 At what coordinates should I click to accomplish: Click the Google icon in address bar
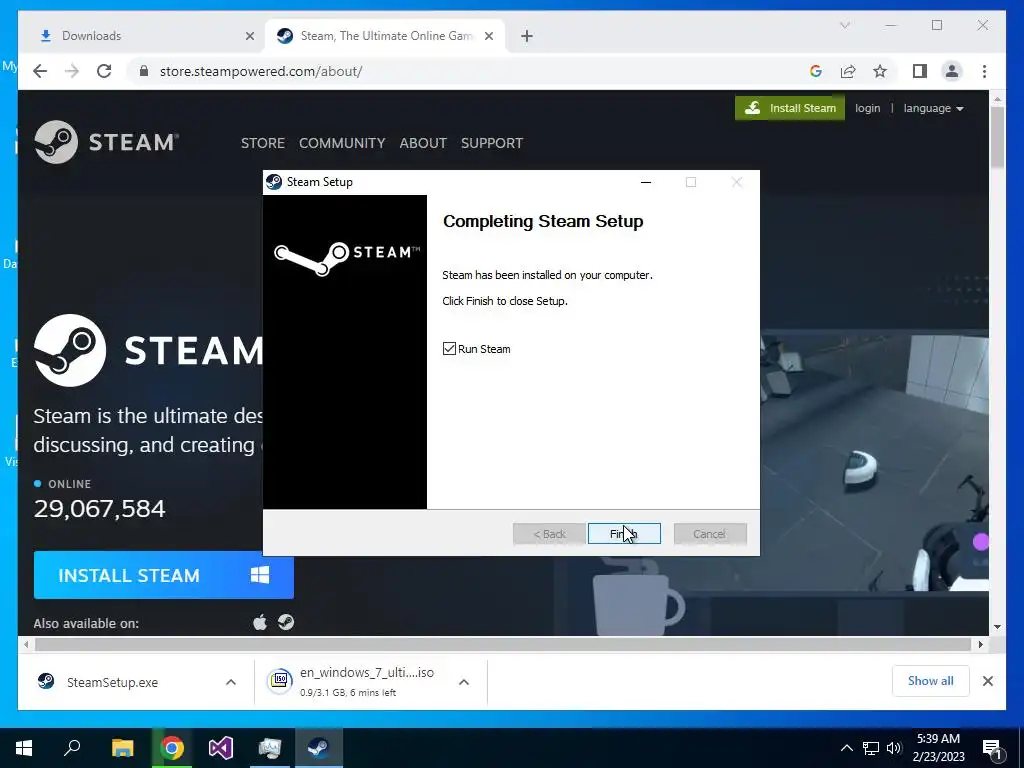click(x=816, y=71)
